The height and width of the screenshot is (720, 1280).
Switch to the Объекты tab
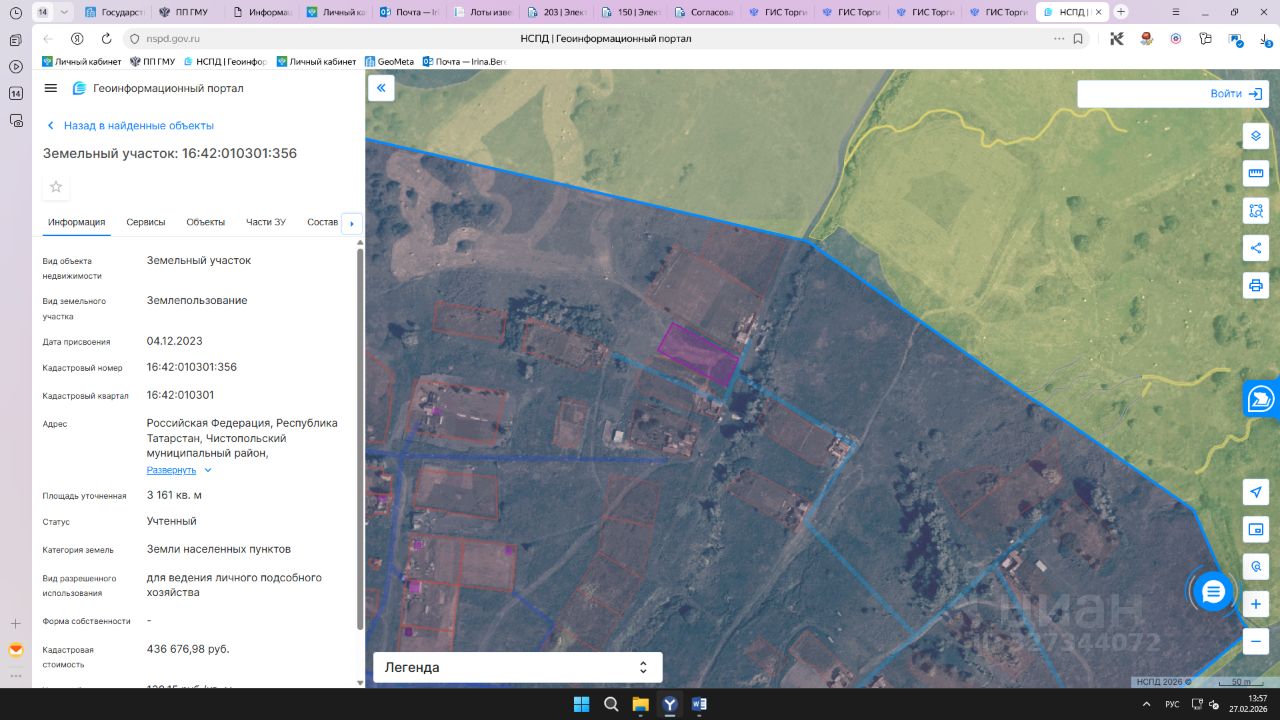pyautogui.click(x=206, y=222)
